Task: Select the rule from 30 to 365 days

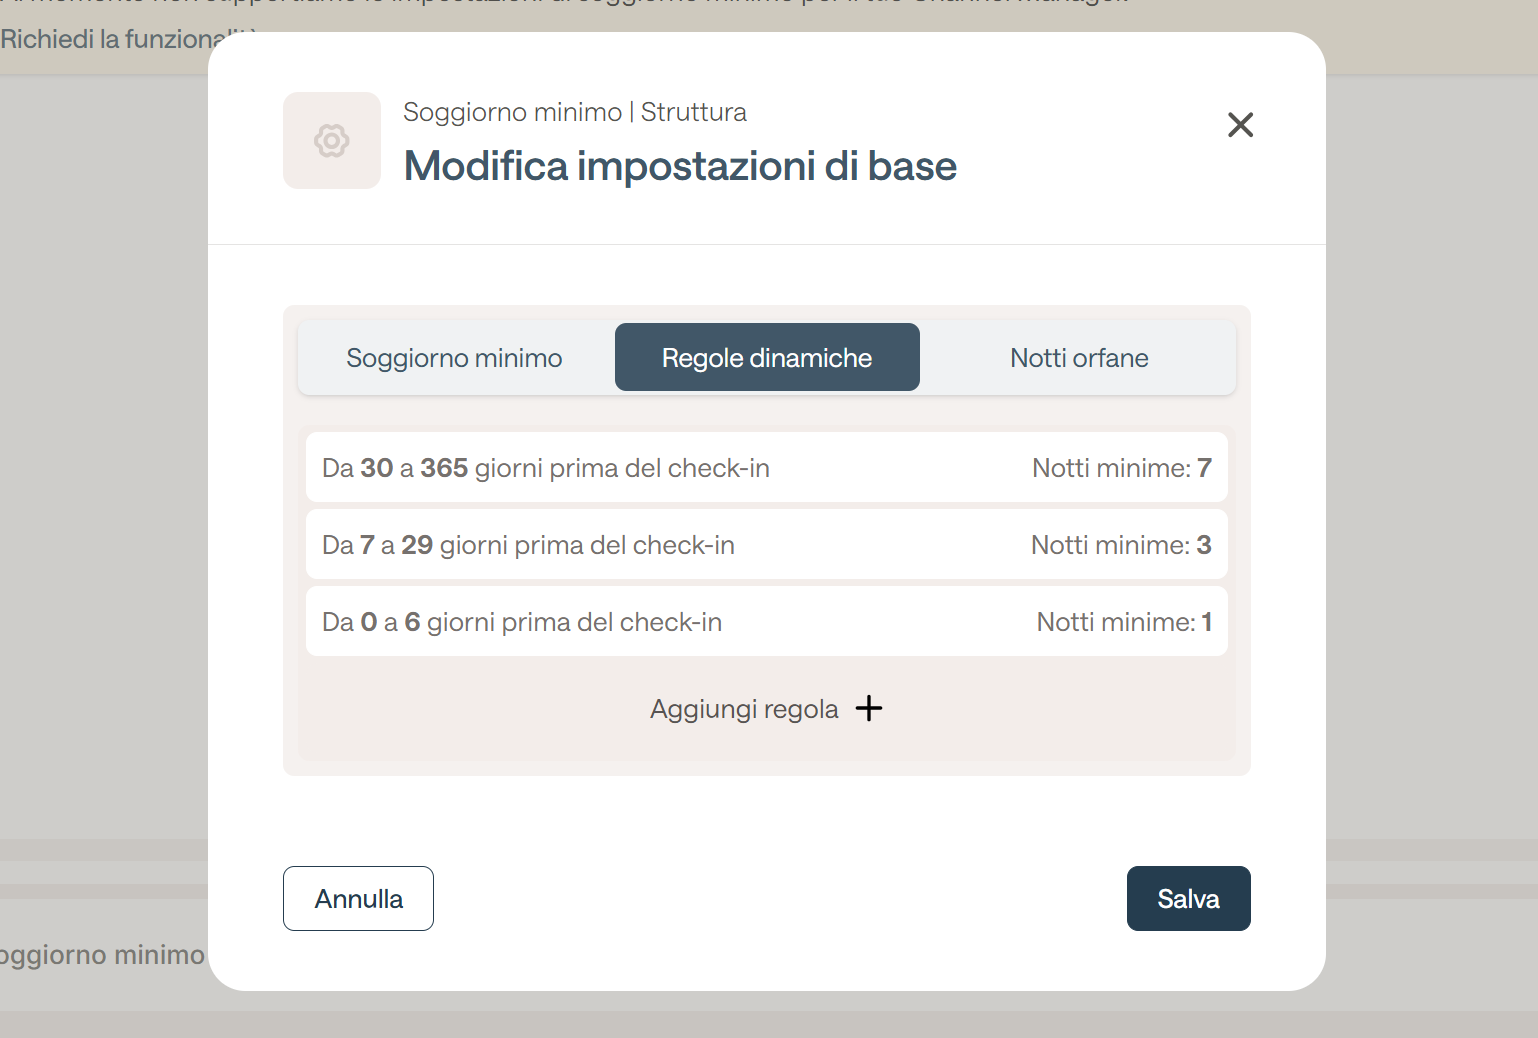Action: pyautogui.click(x=767, y=467)
